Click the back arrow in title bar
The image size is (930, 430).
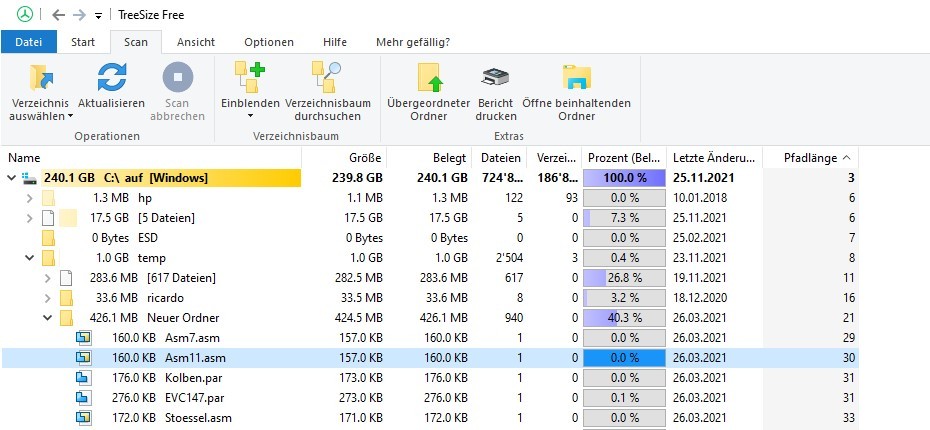(57, 15)
